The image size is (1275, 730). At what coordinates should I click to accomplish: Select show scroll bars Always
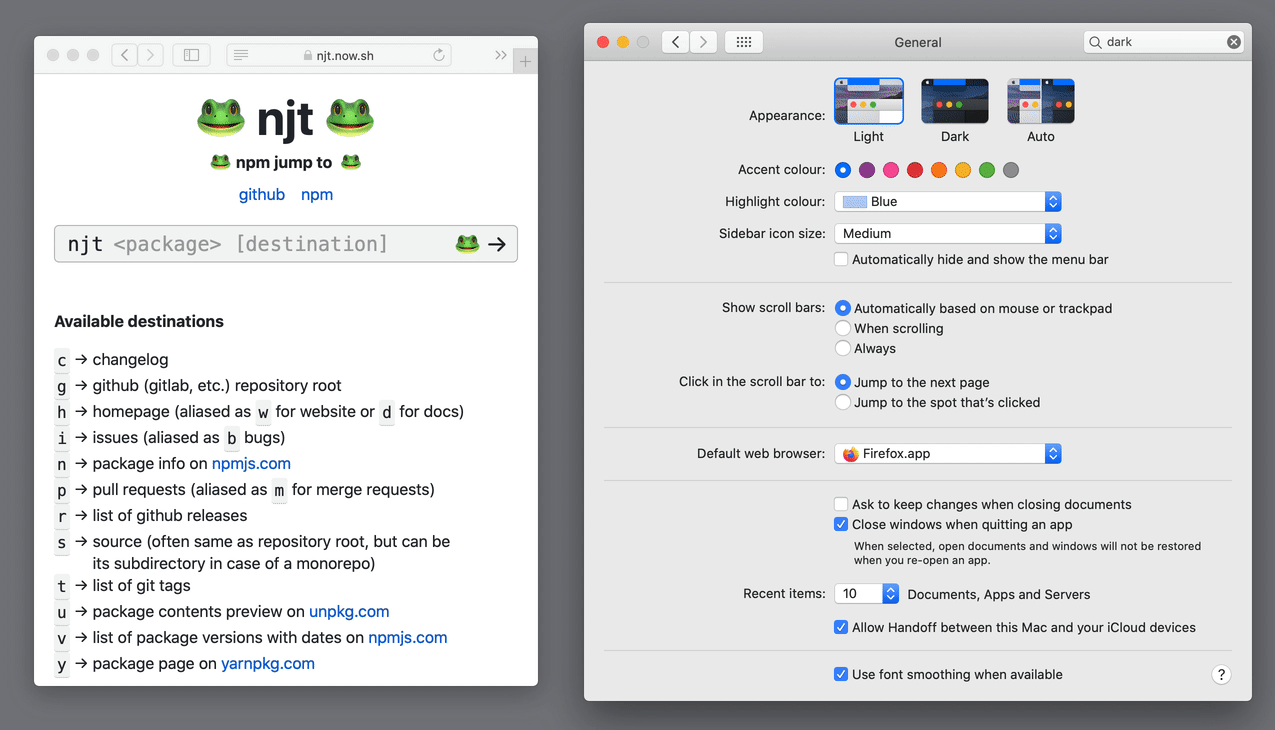(x=843, y=348)
